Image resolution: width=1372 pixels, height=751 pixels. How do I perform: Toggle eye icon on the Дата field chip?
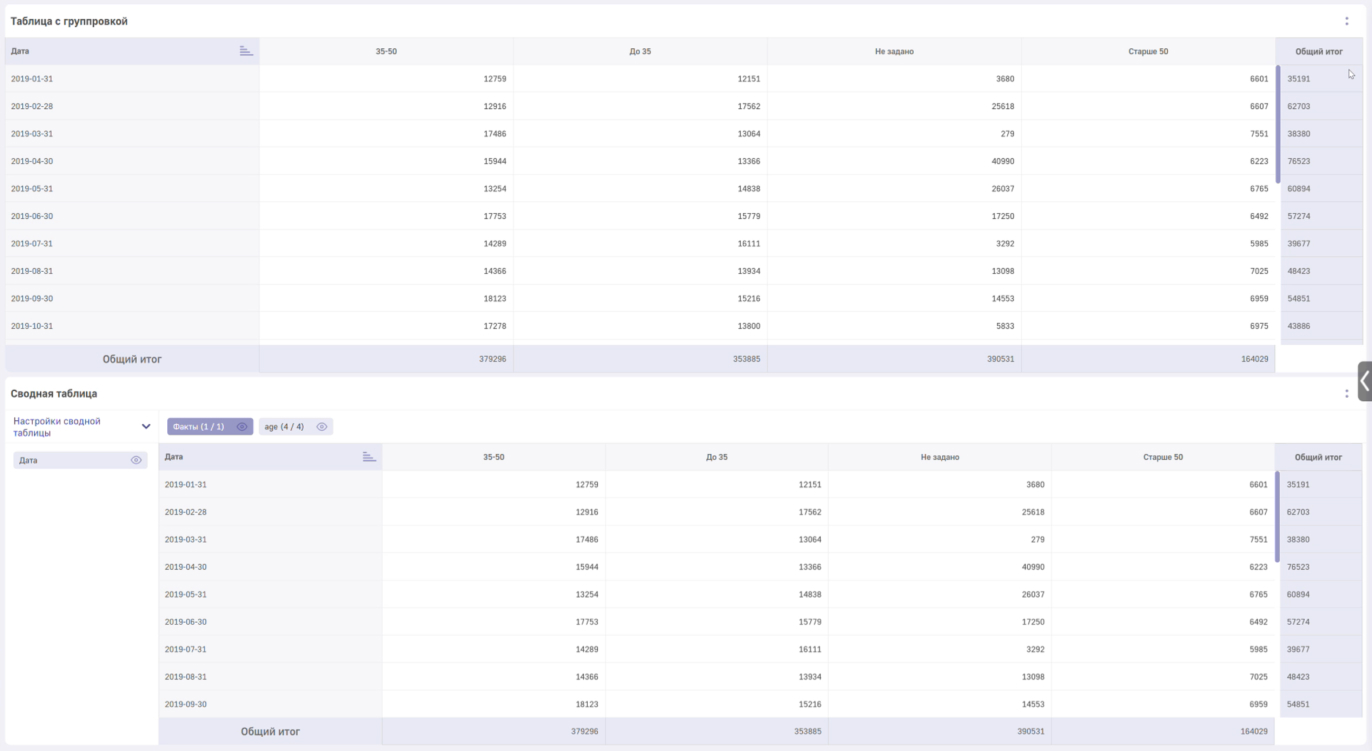pyautogui.click(x=136, y=461)
